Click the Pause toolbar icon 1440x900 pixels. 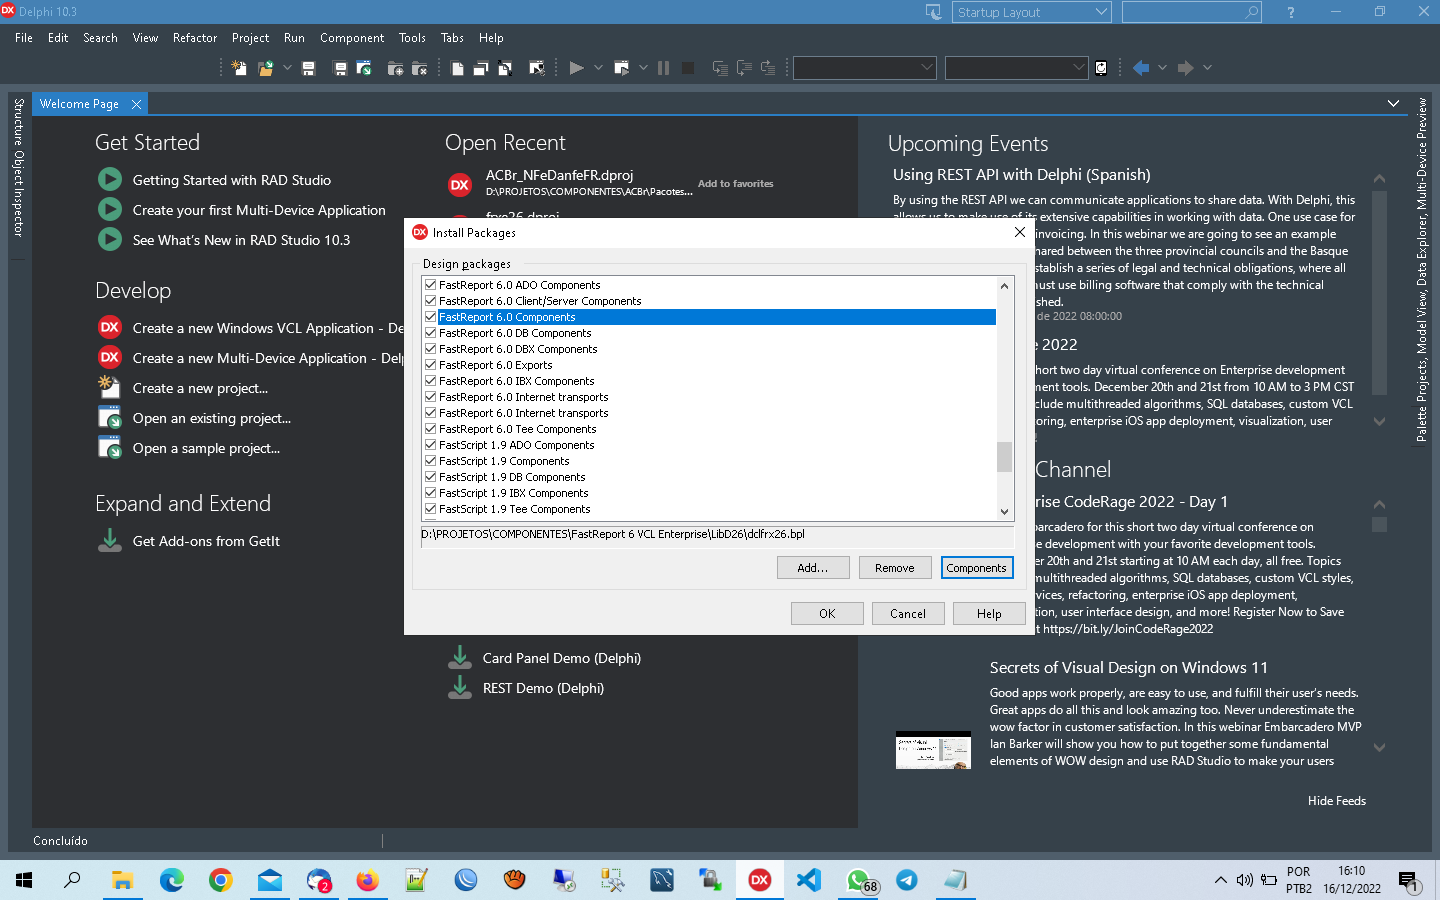(663, 68)
